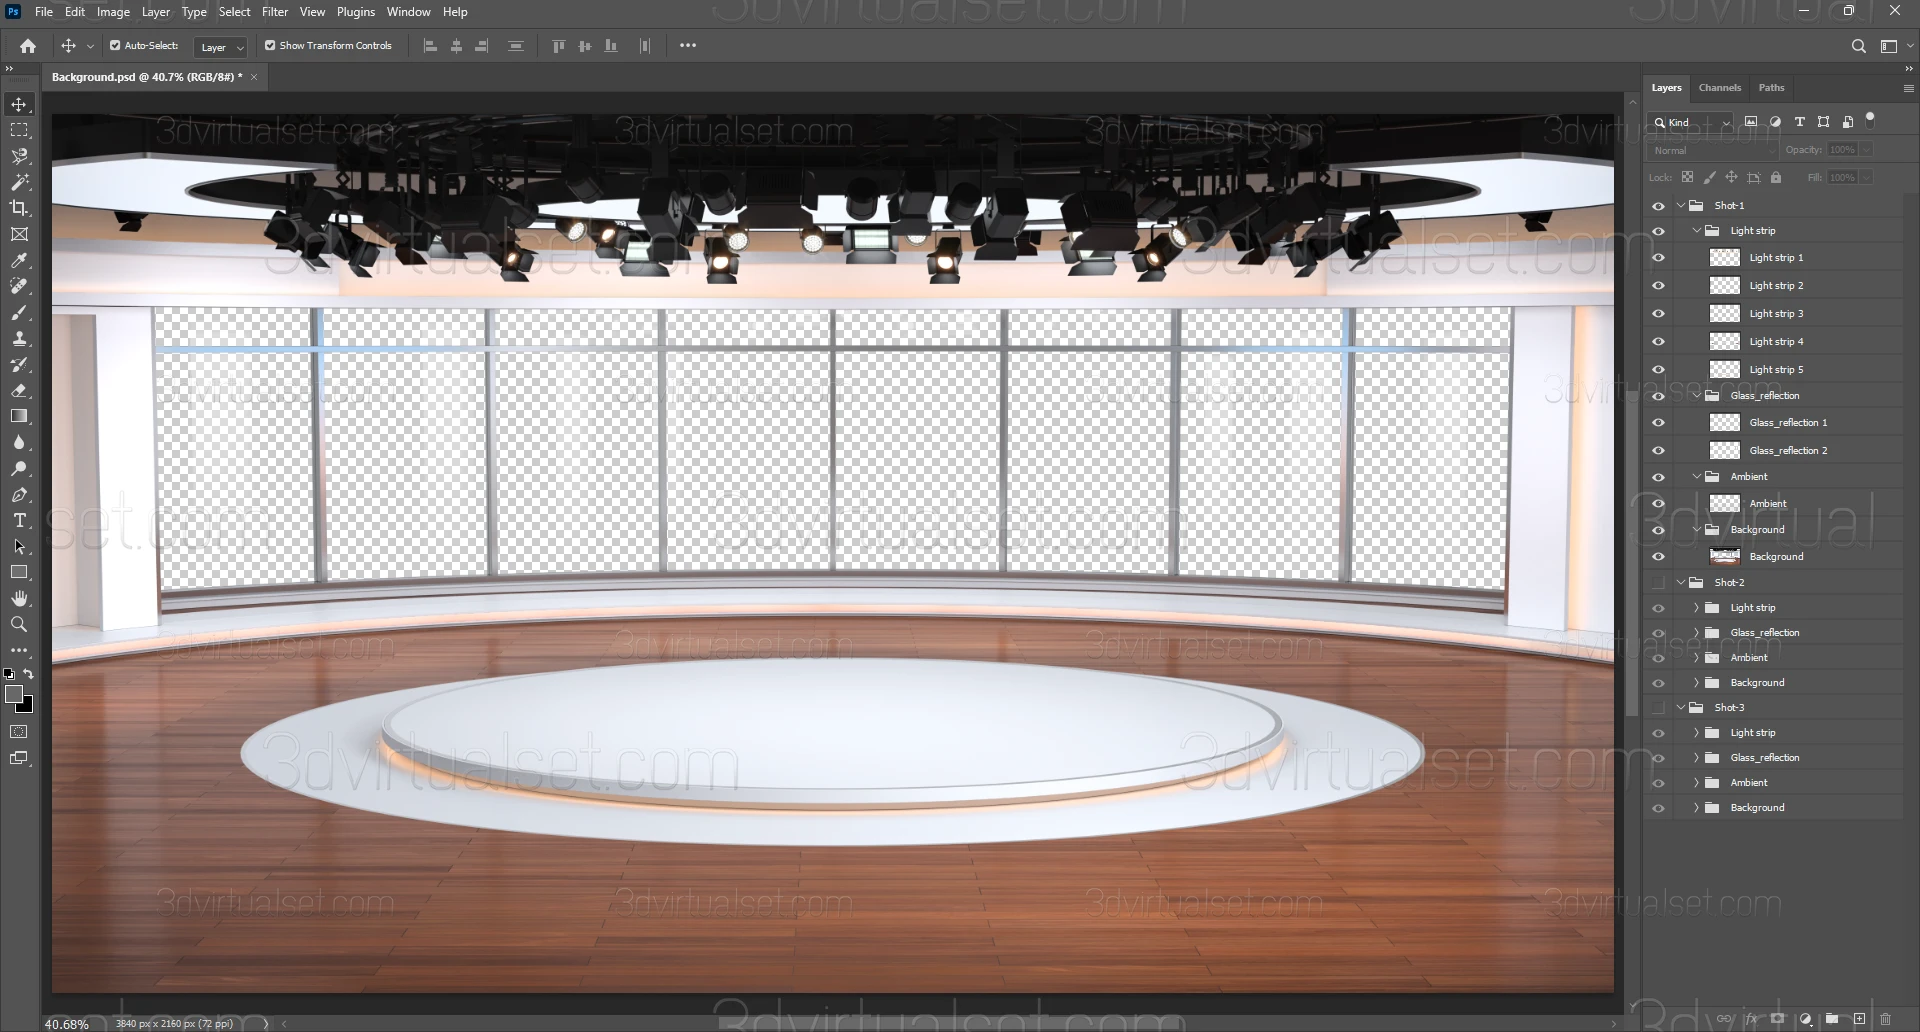1920x1032 pixels.
Task: Open the Auto-Select Layer dropdown
Action: tap(222, 47)
